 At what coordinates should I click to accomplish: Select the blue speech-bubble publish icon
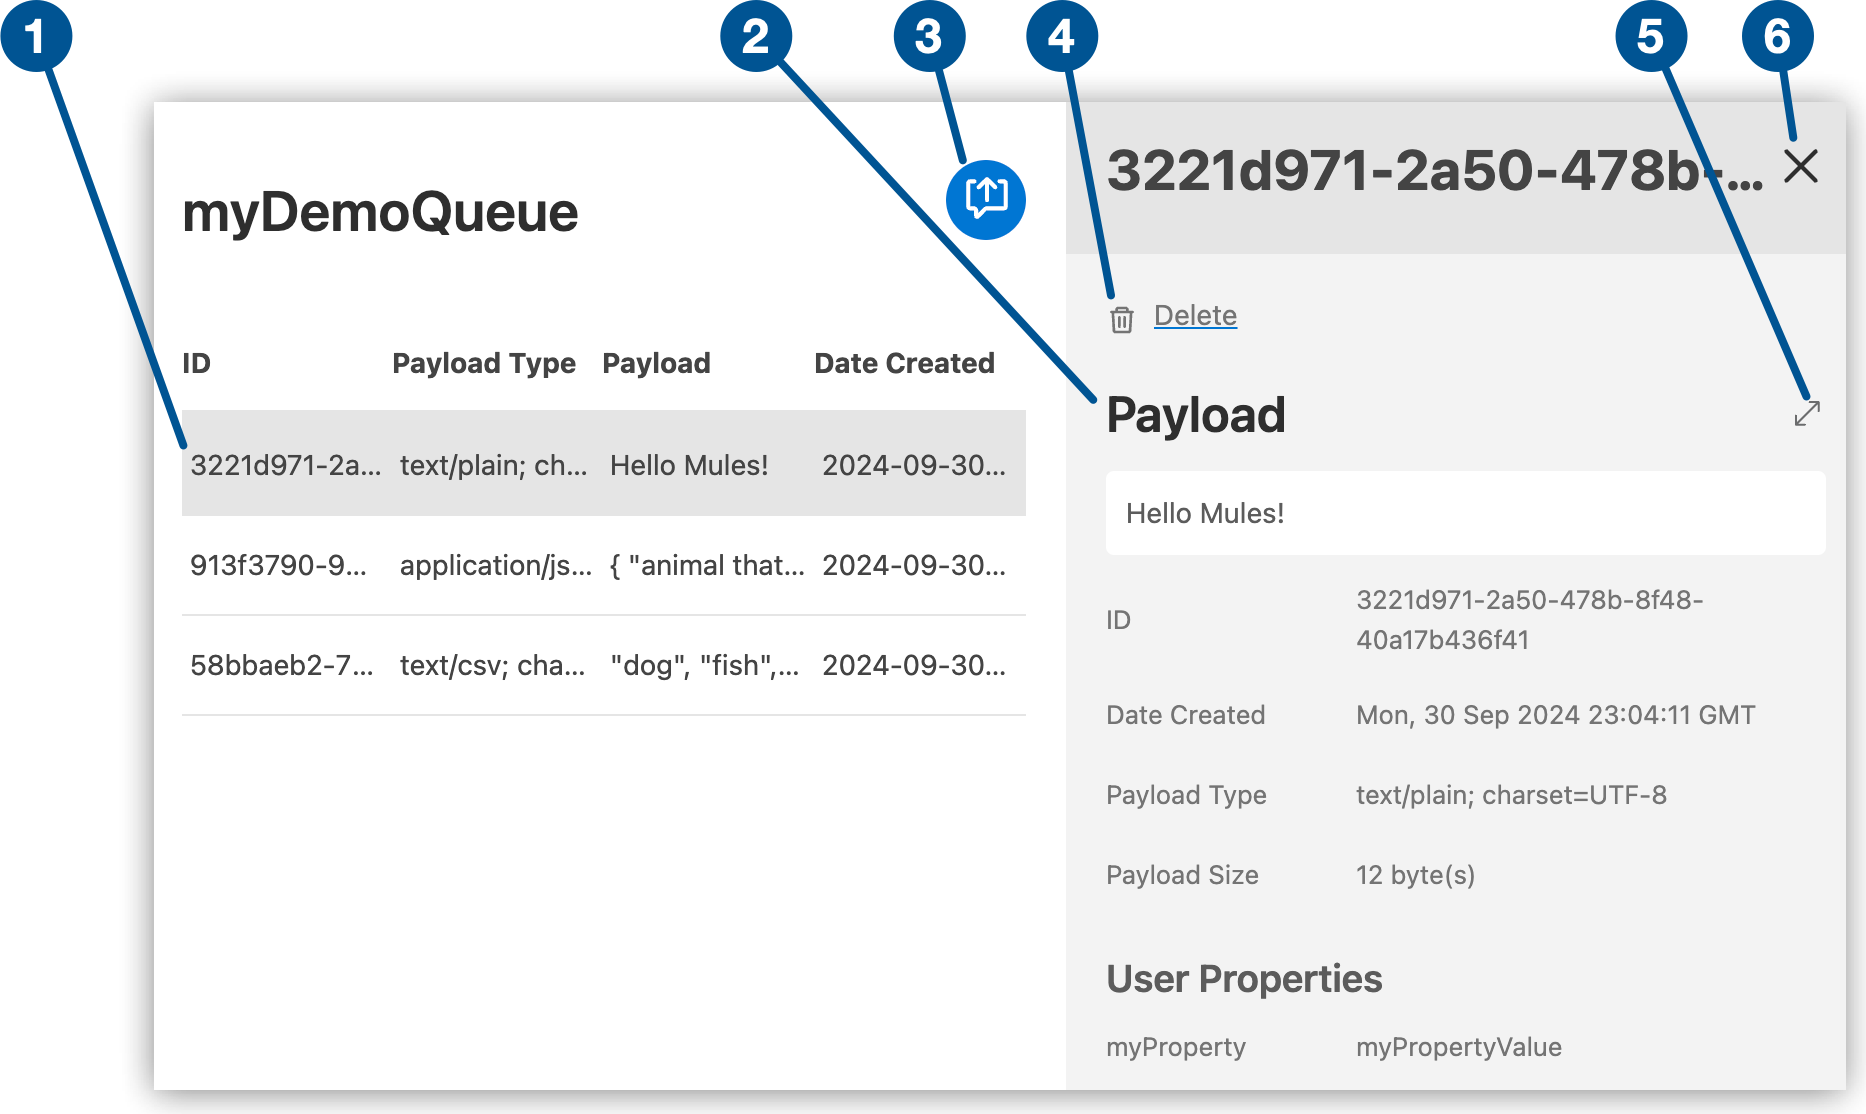[986, 199]
